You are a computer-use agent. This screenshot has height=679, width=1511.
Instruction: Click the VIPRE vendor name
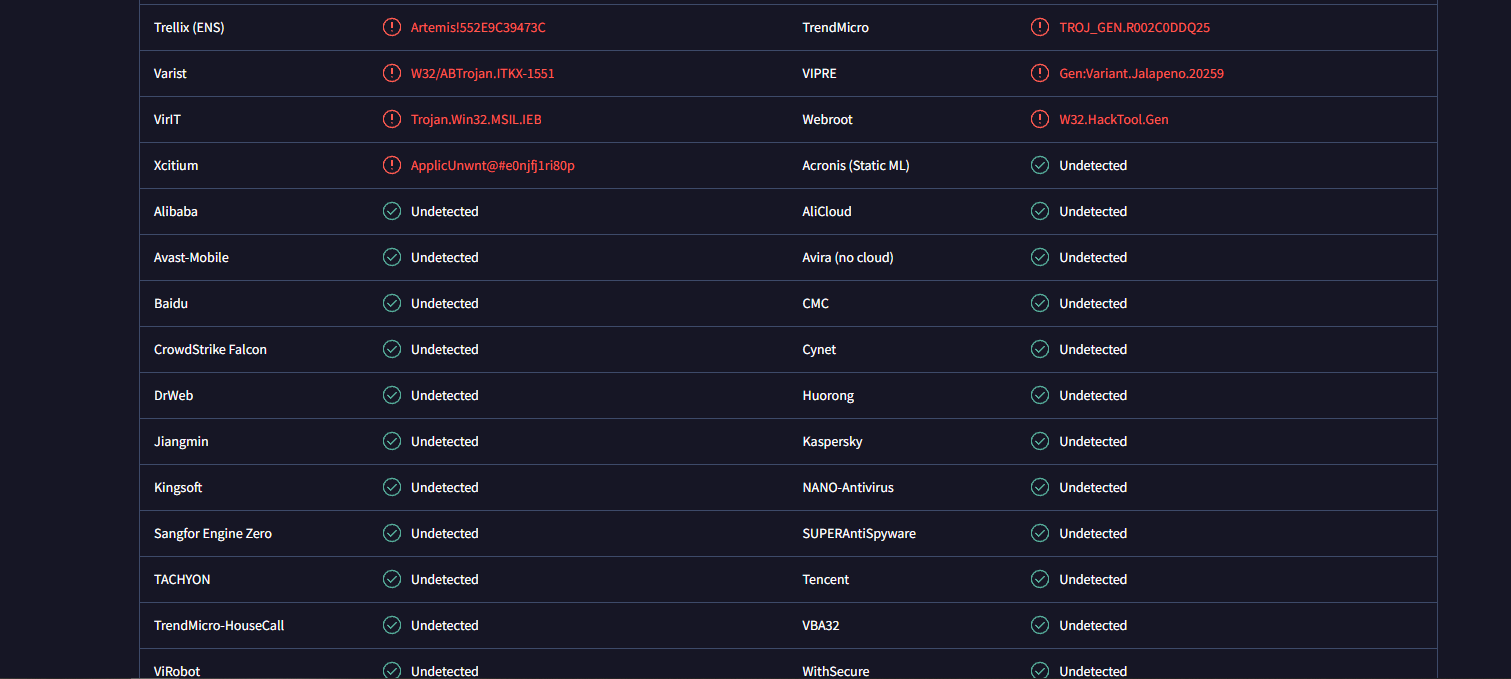(x=819, y=74)
